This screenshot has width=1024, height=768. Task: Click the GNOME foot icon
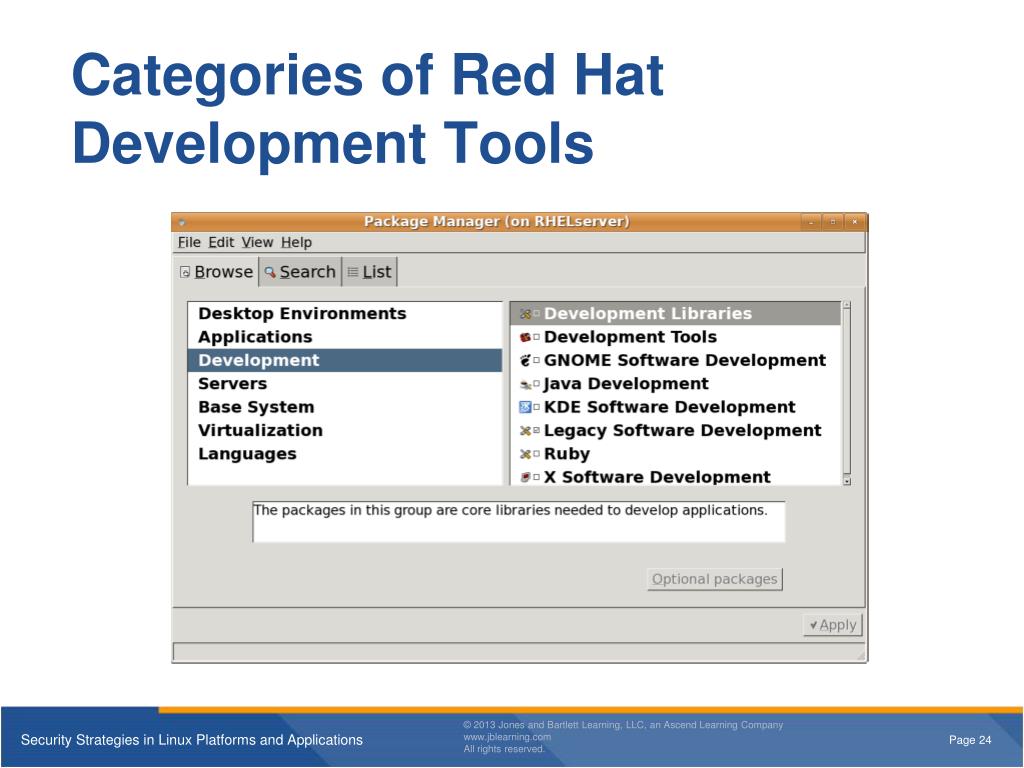click(525, 360)
